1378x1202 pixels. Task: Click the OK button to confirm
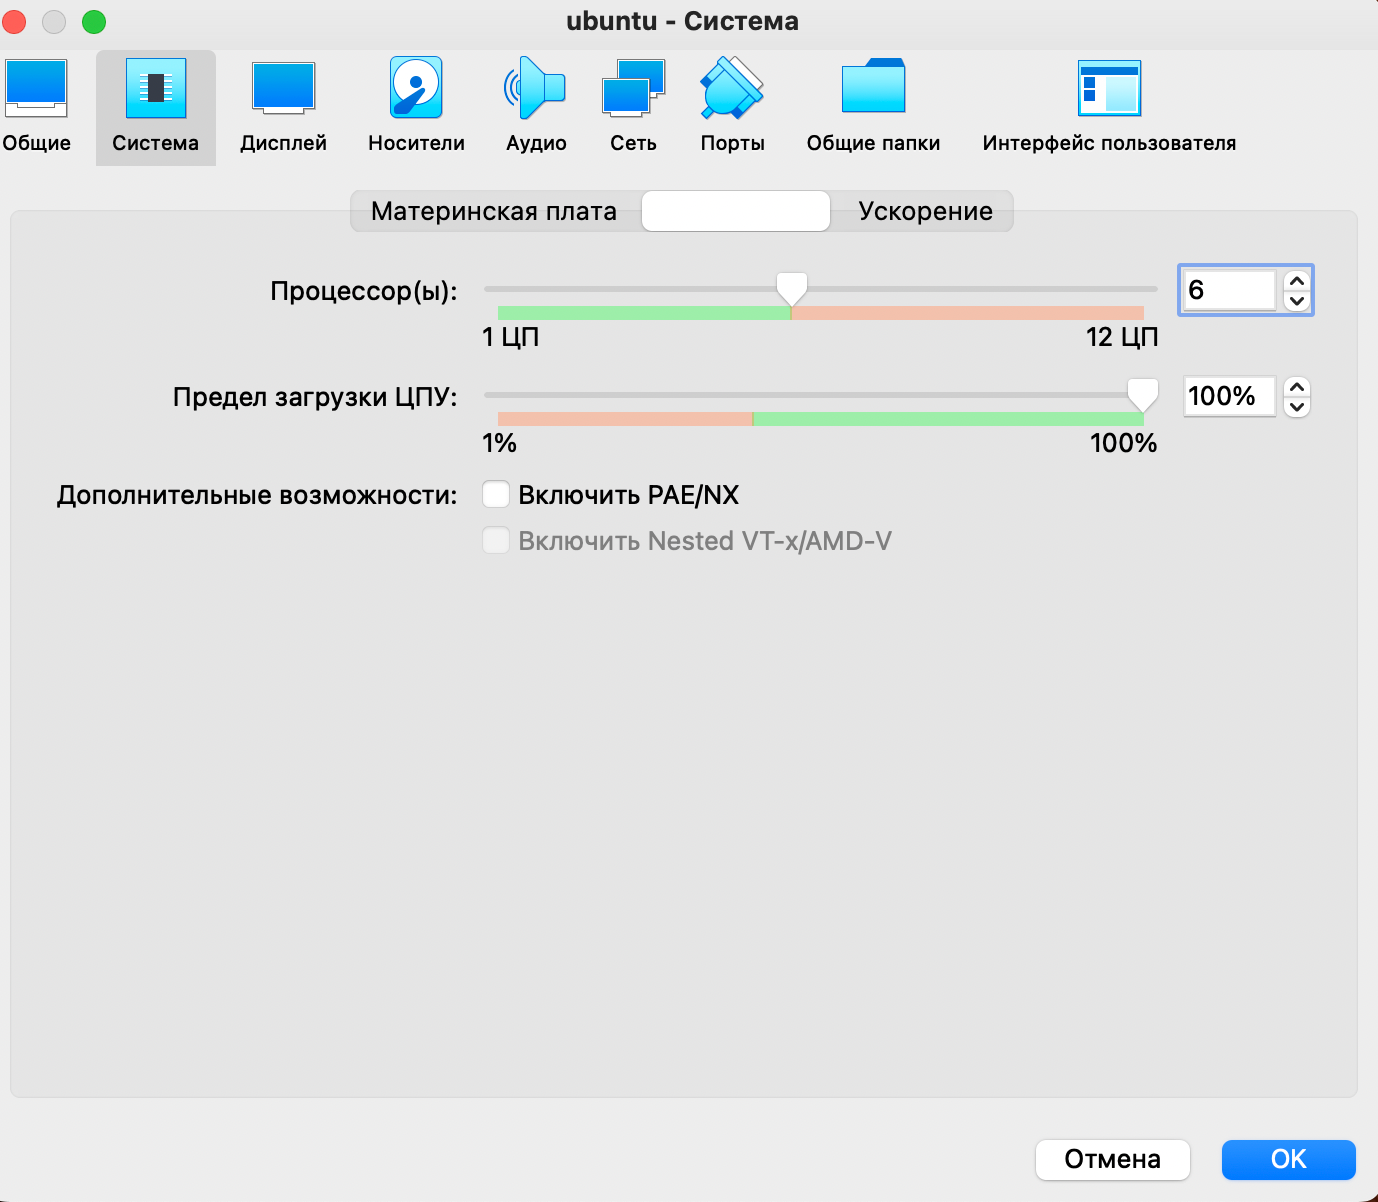[x=1288, y=1159]
